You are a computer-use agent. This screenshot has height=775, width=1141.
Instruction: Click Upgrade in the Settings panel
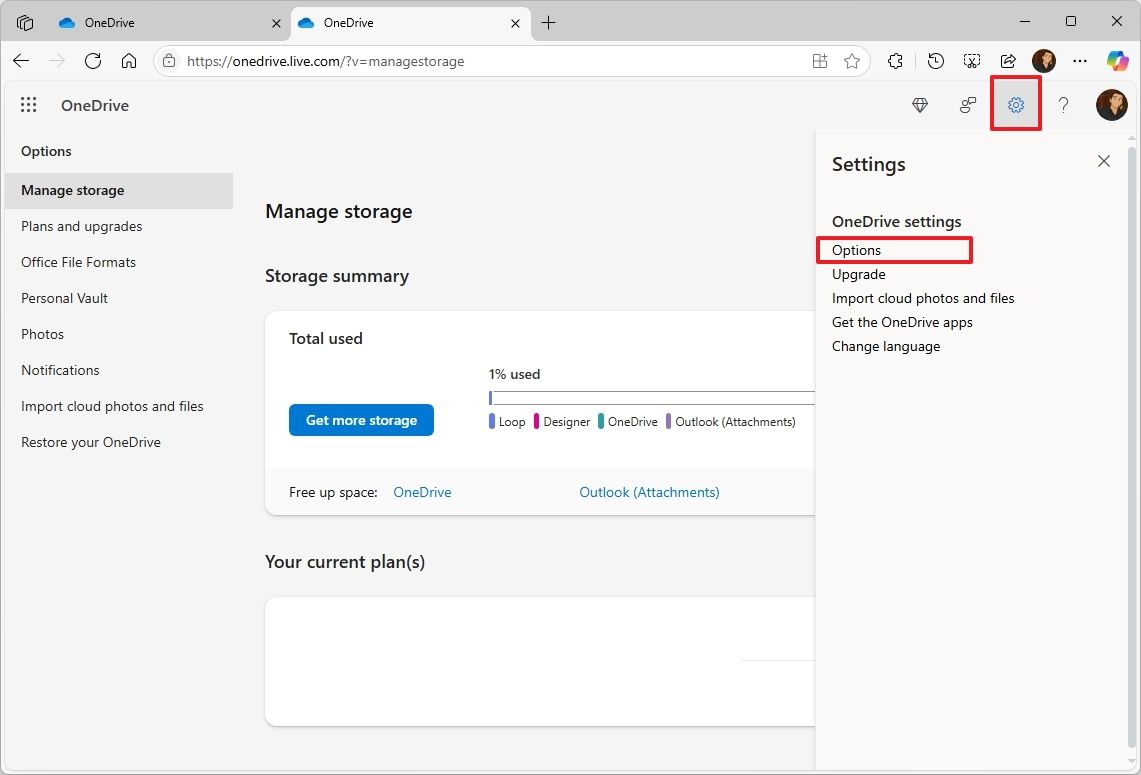click(859, 274)
